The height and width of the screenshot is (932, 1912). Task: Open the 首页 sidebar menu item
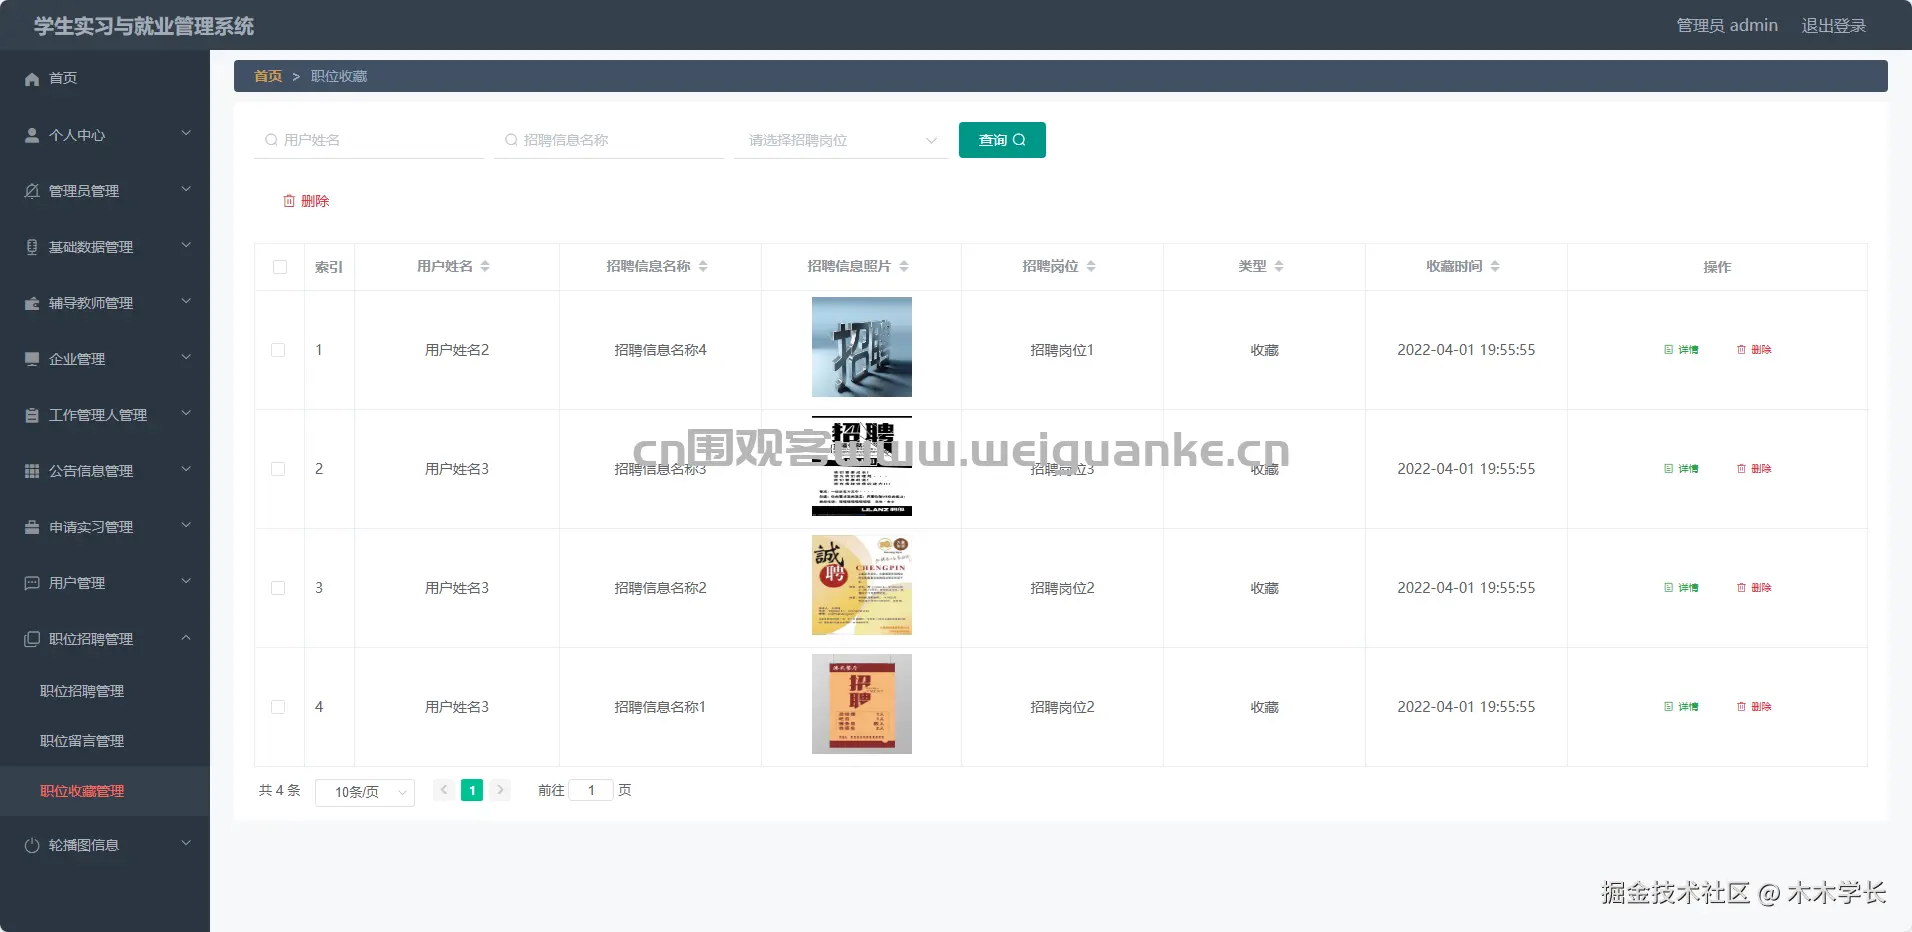click(105, 78)
